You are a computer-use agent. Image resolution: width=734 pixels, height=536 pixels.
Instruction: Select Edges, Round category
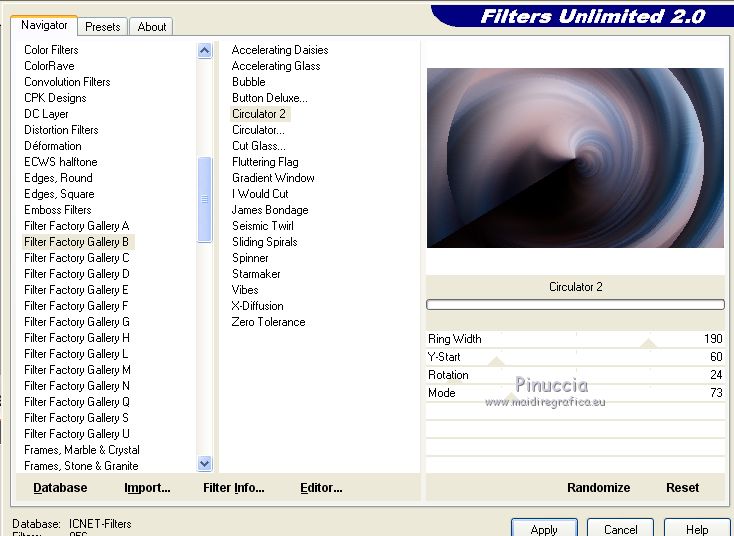pyautogui.click(x=58, y=177)
